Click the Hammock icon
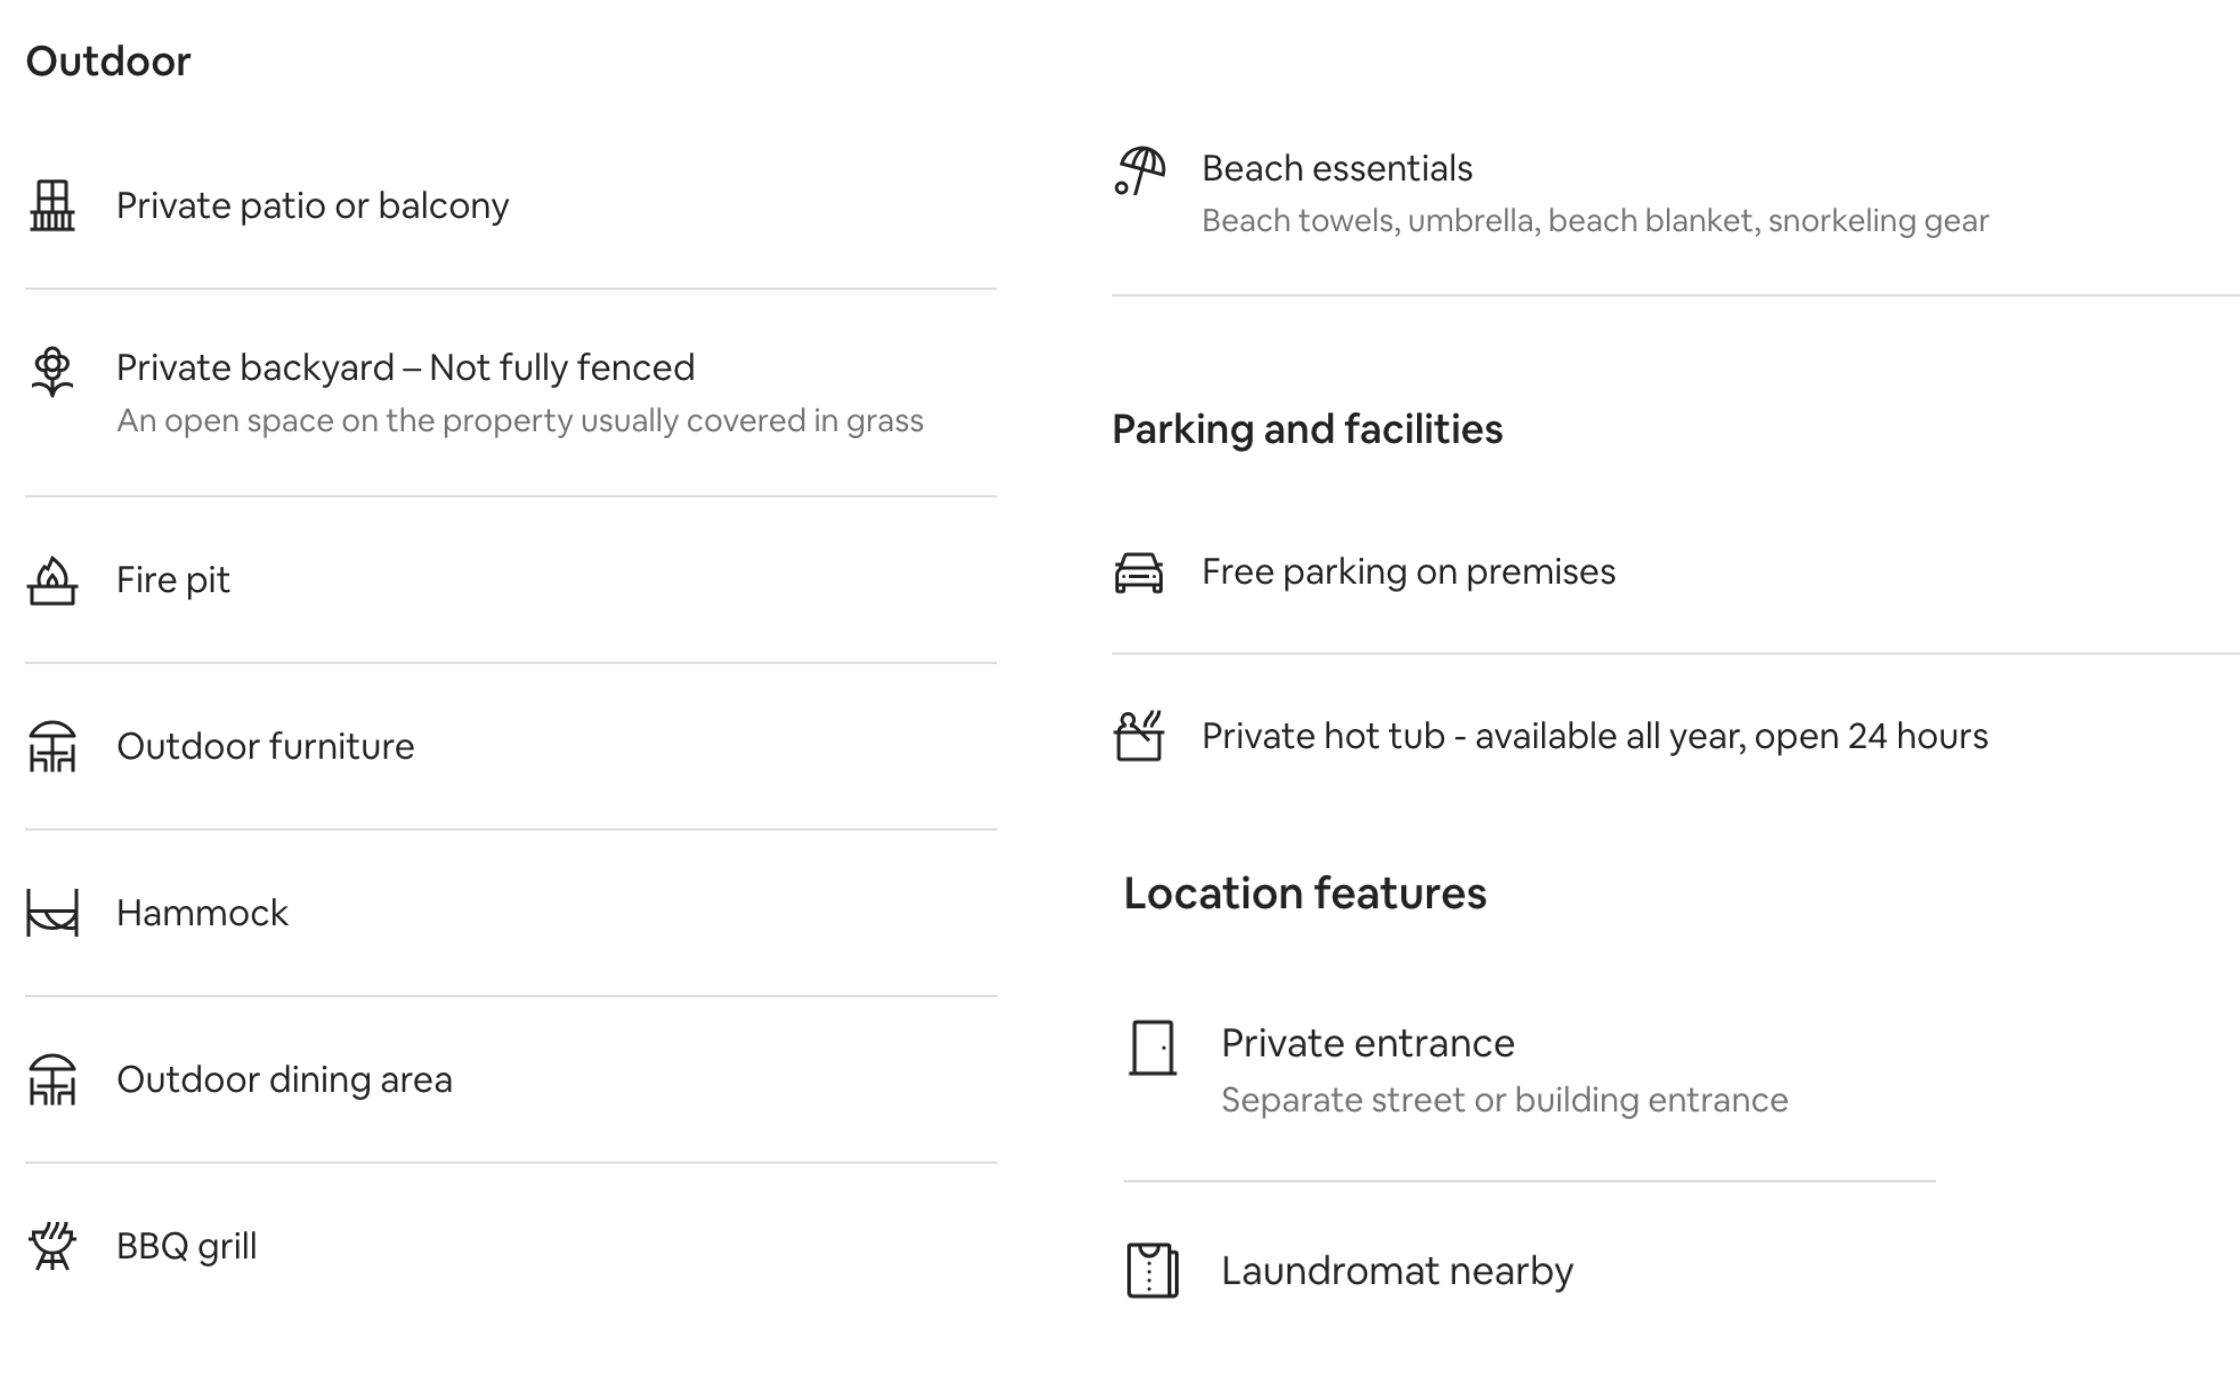2240x1400 pixels. point(52,913)
